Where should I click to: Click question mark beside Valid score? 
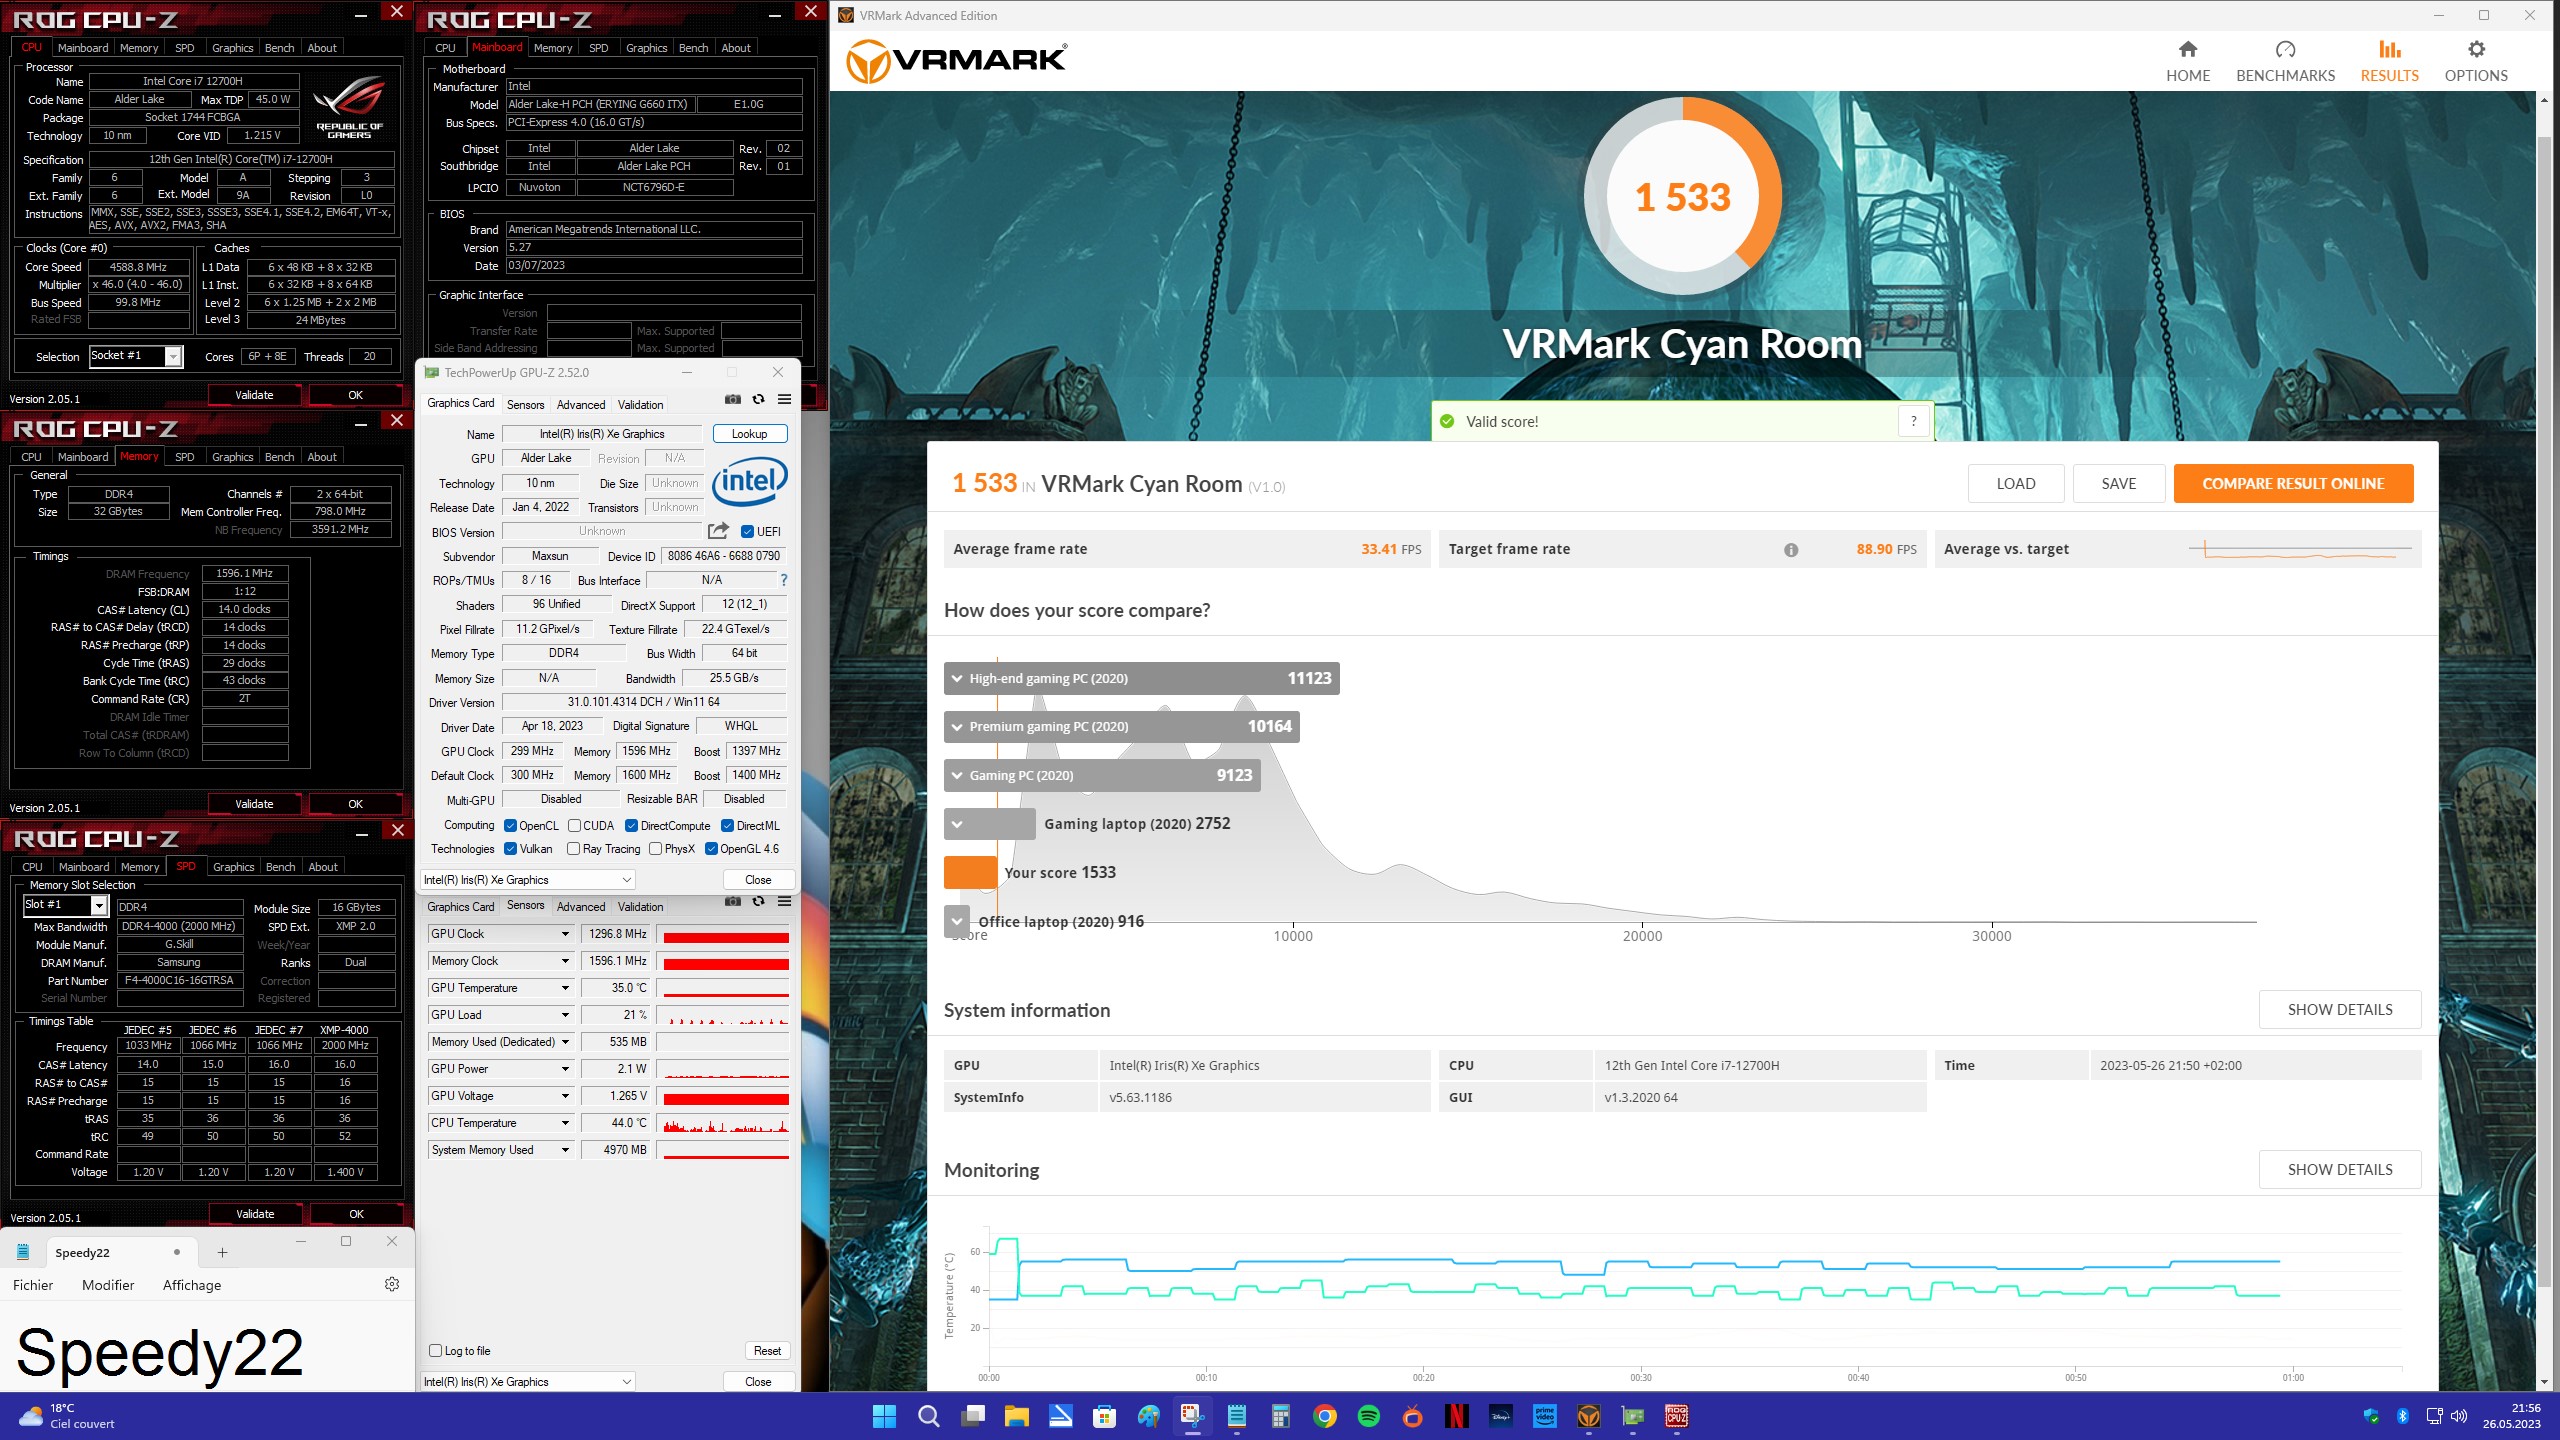tap(1914, 421)
